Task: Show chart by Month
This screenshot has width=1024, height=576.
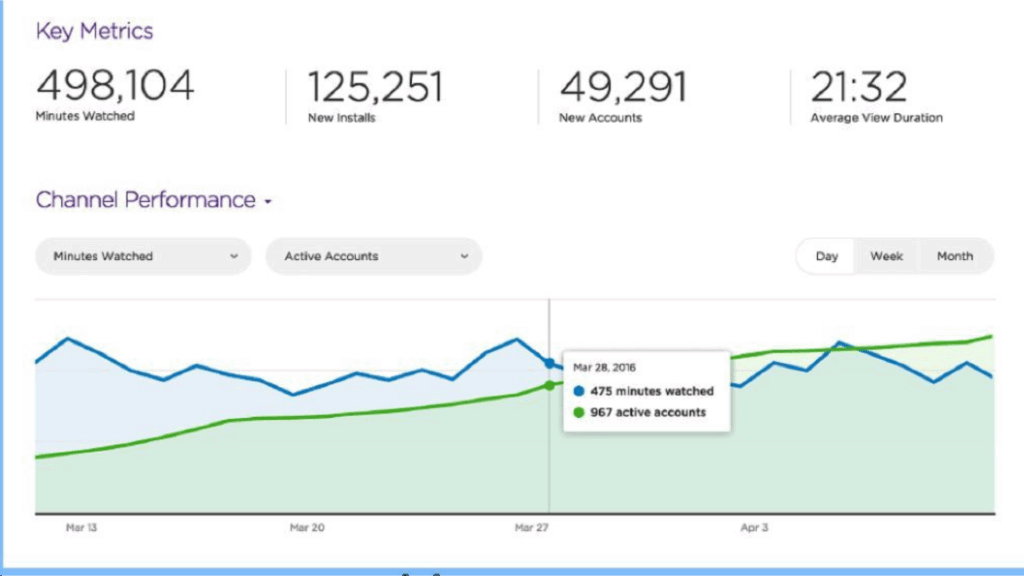Action: 954,256
